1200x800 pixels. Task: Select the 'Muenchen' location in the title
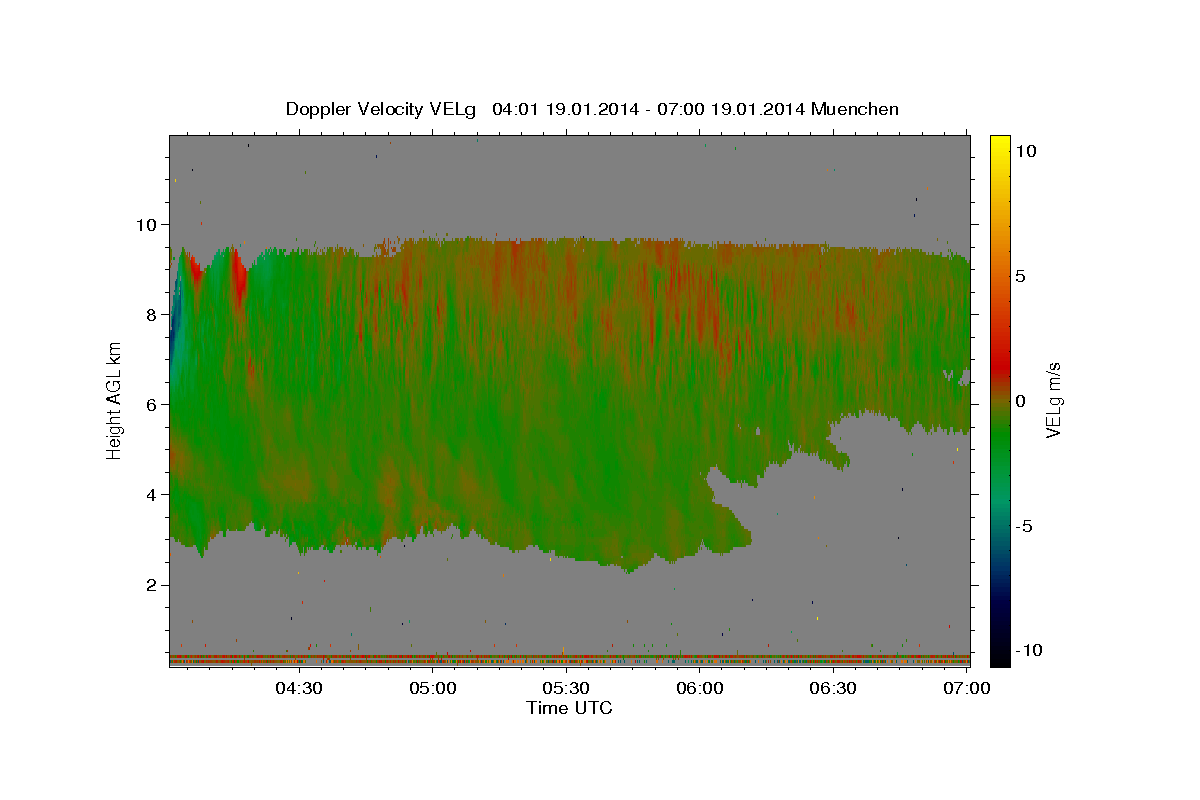point(855,109)
